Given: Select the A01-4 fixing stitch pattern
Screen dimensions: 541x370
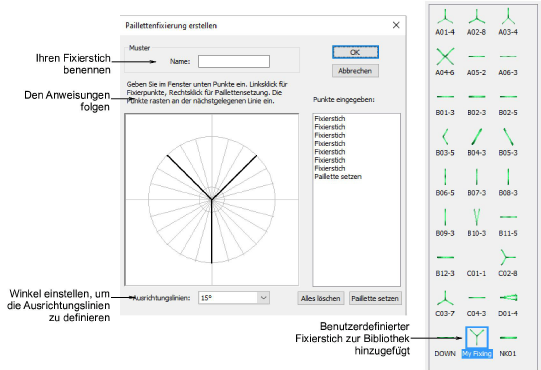Looking at the screenshot, I should 445,21.
